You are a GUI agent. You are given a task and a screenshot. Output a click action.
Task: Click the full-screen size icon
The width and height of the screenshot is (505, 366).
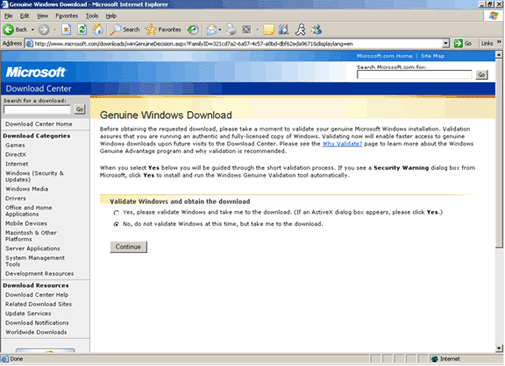pos(247,30)
